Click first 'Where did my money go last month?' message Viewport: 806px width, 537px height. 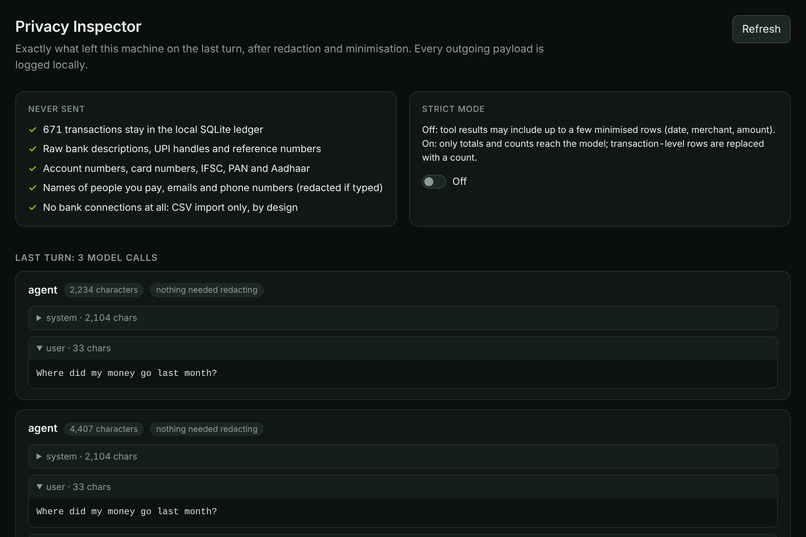[126, 373]
